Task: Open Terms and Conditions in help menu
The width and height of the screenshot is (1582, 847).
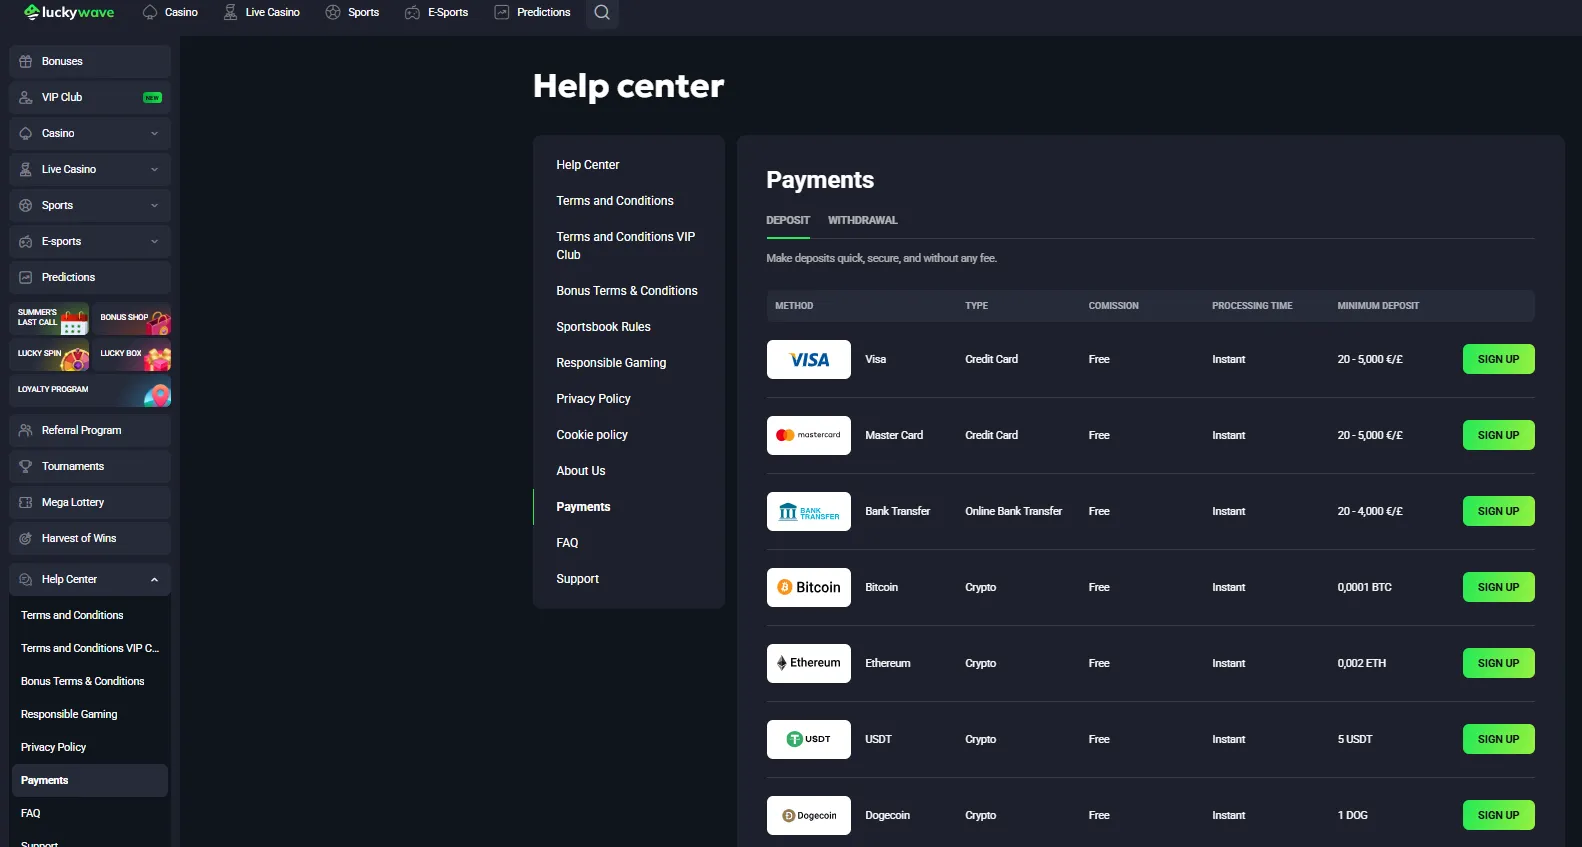Action: point(615,201)
